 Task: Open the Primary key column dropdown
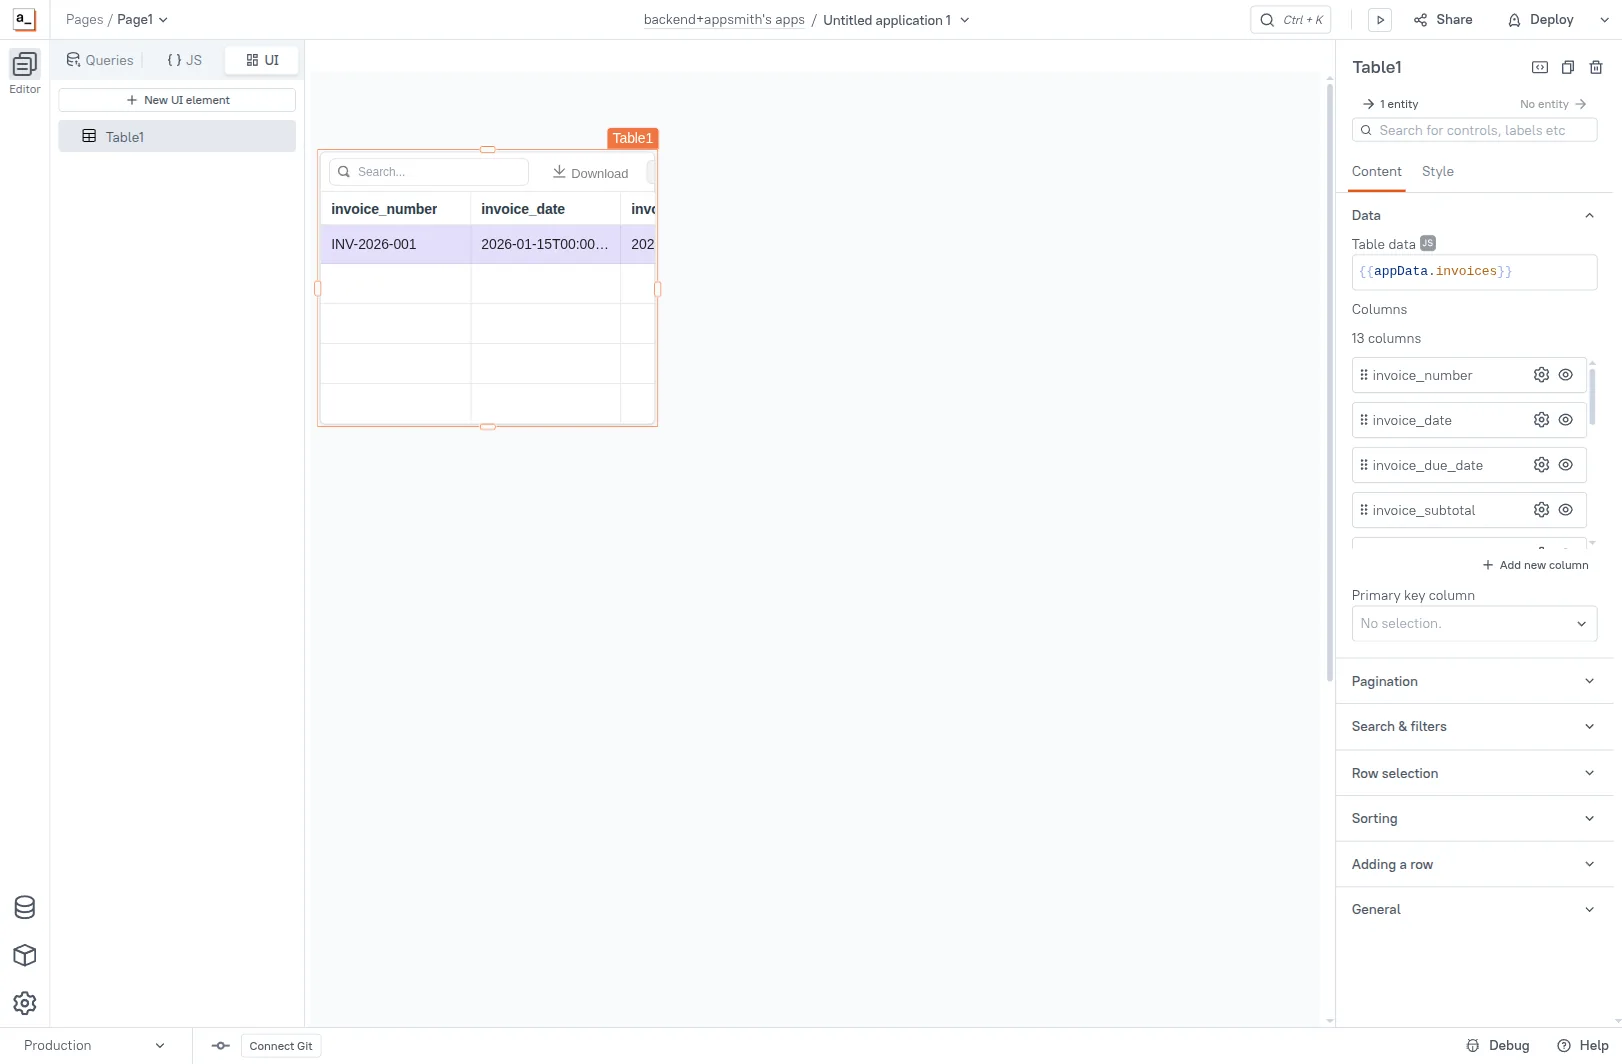pyautogui.click(x=1474, y=623)
